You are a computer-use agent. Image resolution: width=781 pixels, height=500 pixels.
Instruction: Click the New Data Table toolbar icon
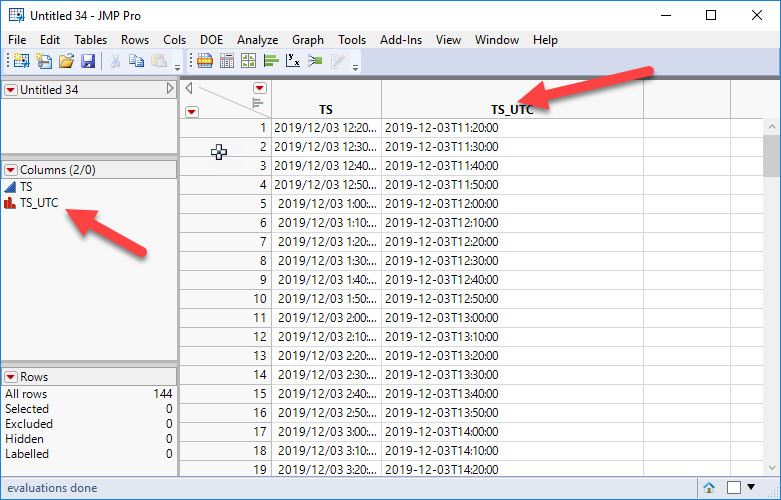(21, 61)
